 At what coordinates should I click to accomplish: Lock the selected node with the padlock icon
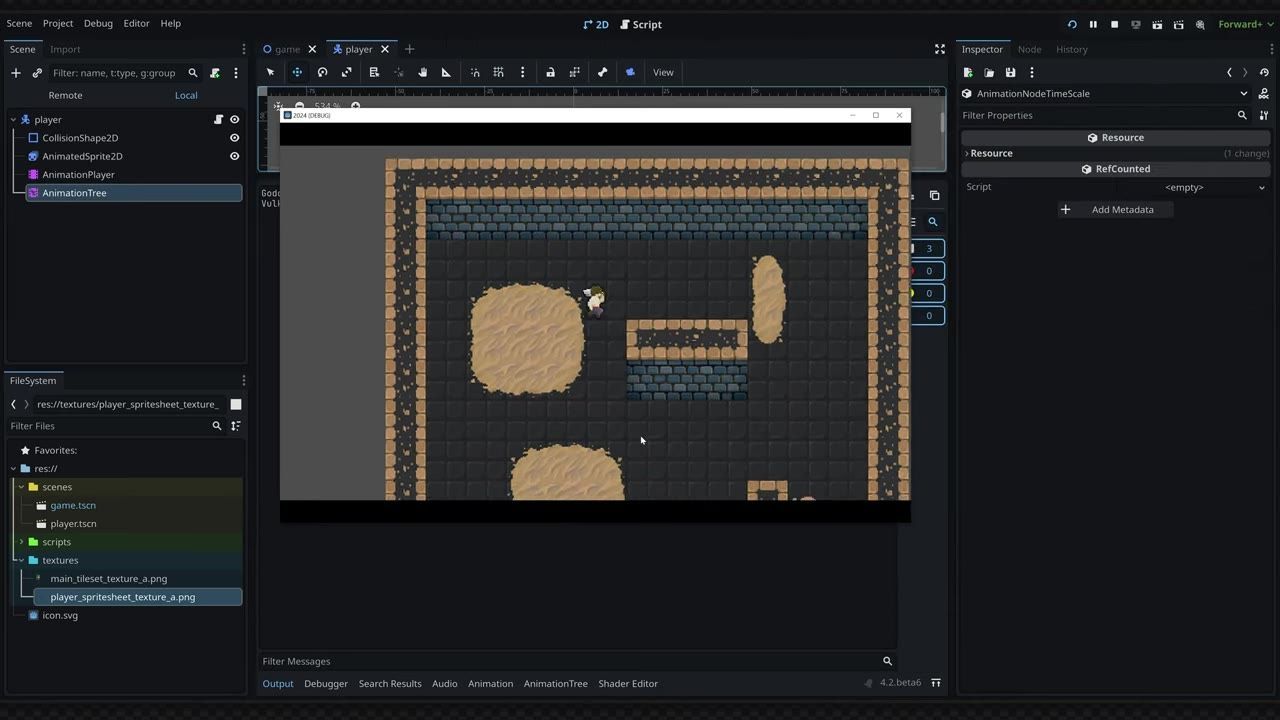click(x=550, y=72)
